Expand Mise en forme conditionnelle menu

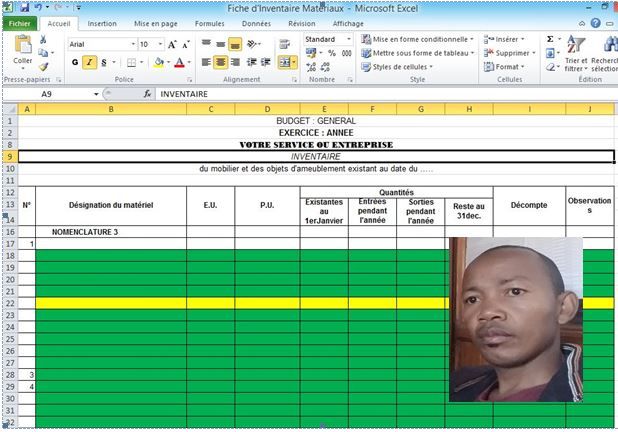417,39
